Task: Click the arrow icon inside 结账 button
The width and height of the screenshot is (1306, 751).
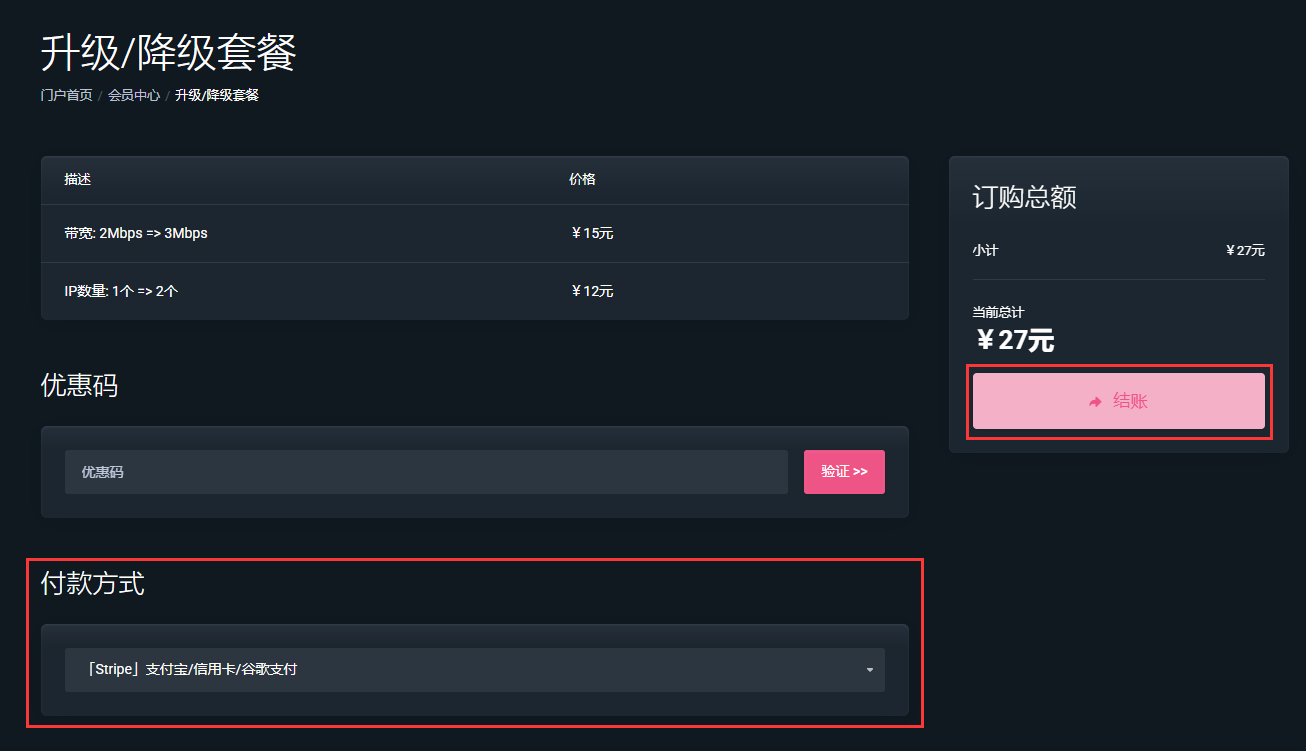Action: (1095, 402)
